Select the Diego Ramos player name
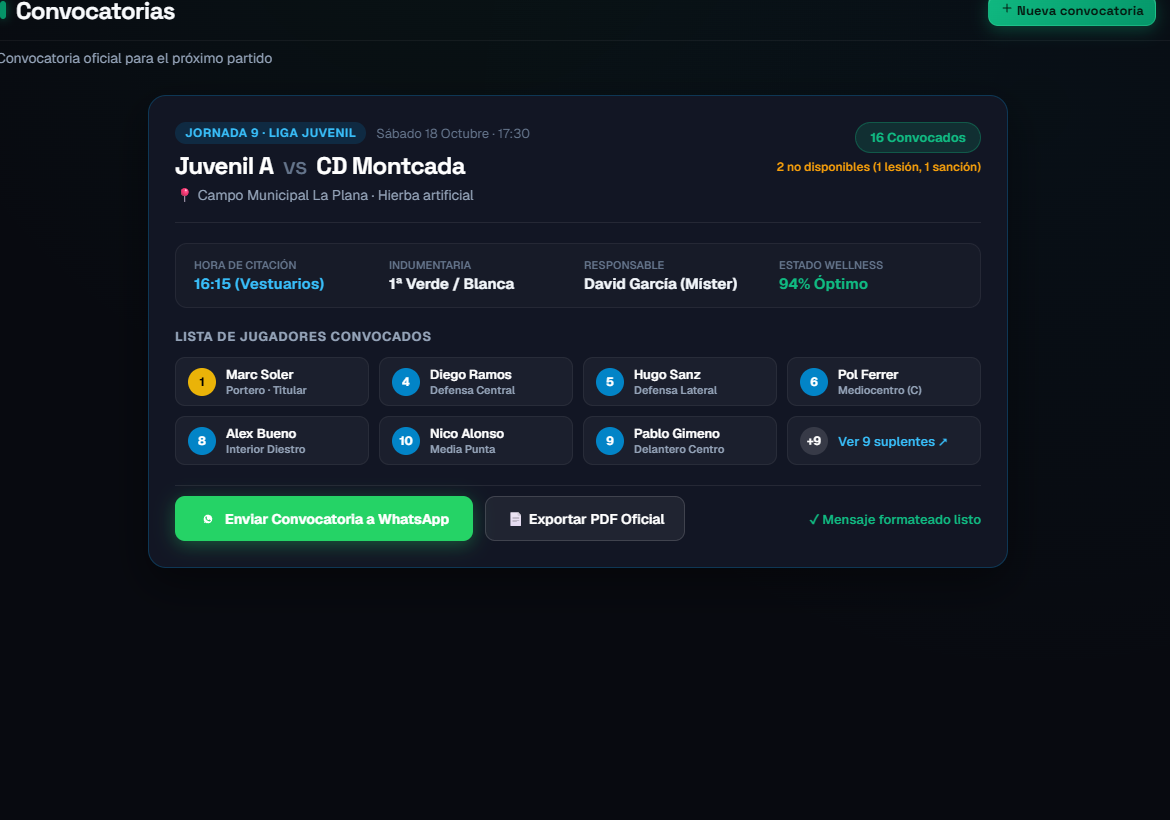Viewport: 1170px width, 820px height. pyautogui.click(x=471, y=375)
